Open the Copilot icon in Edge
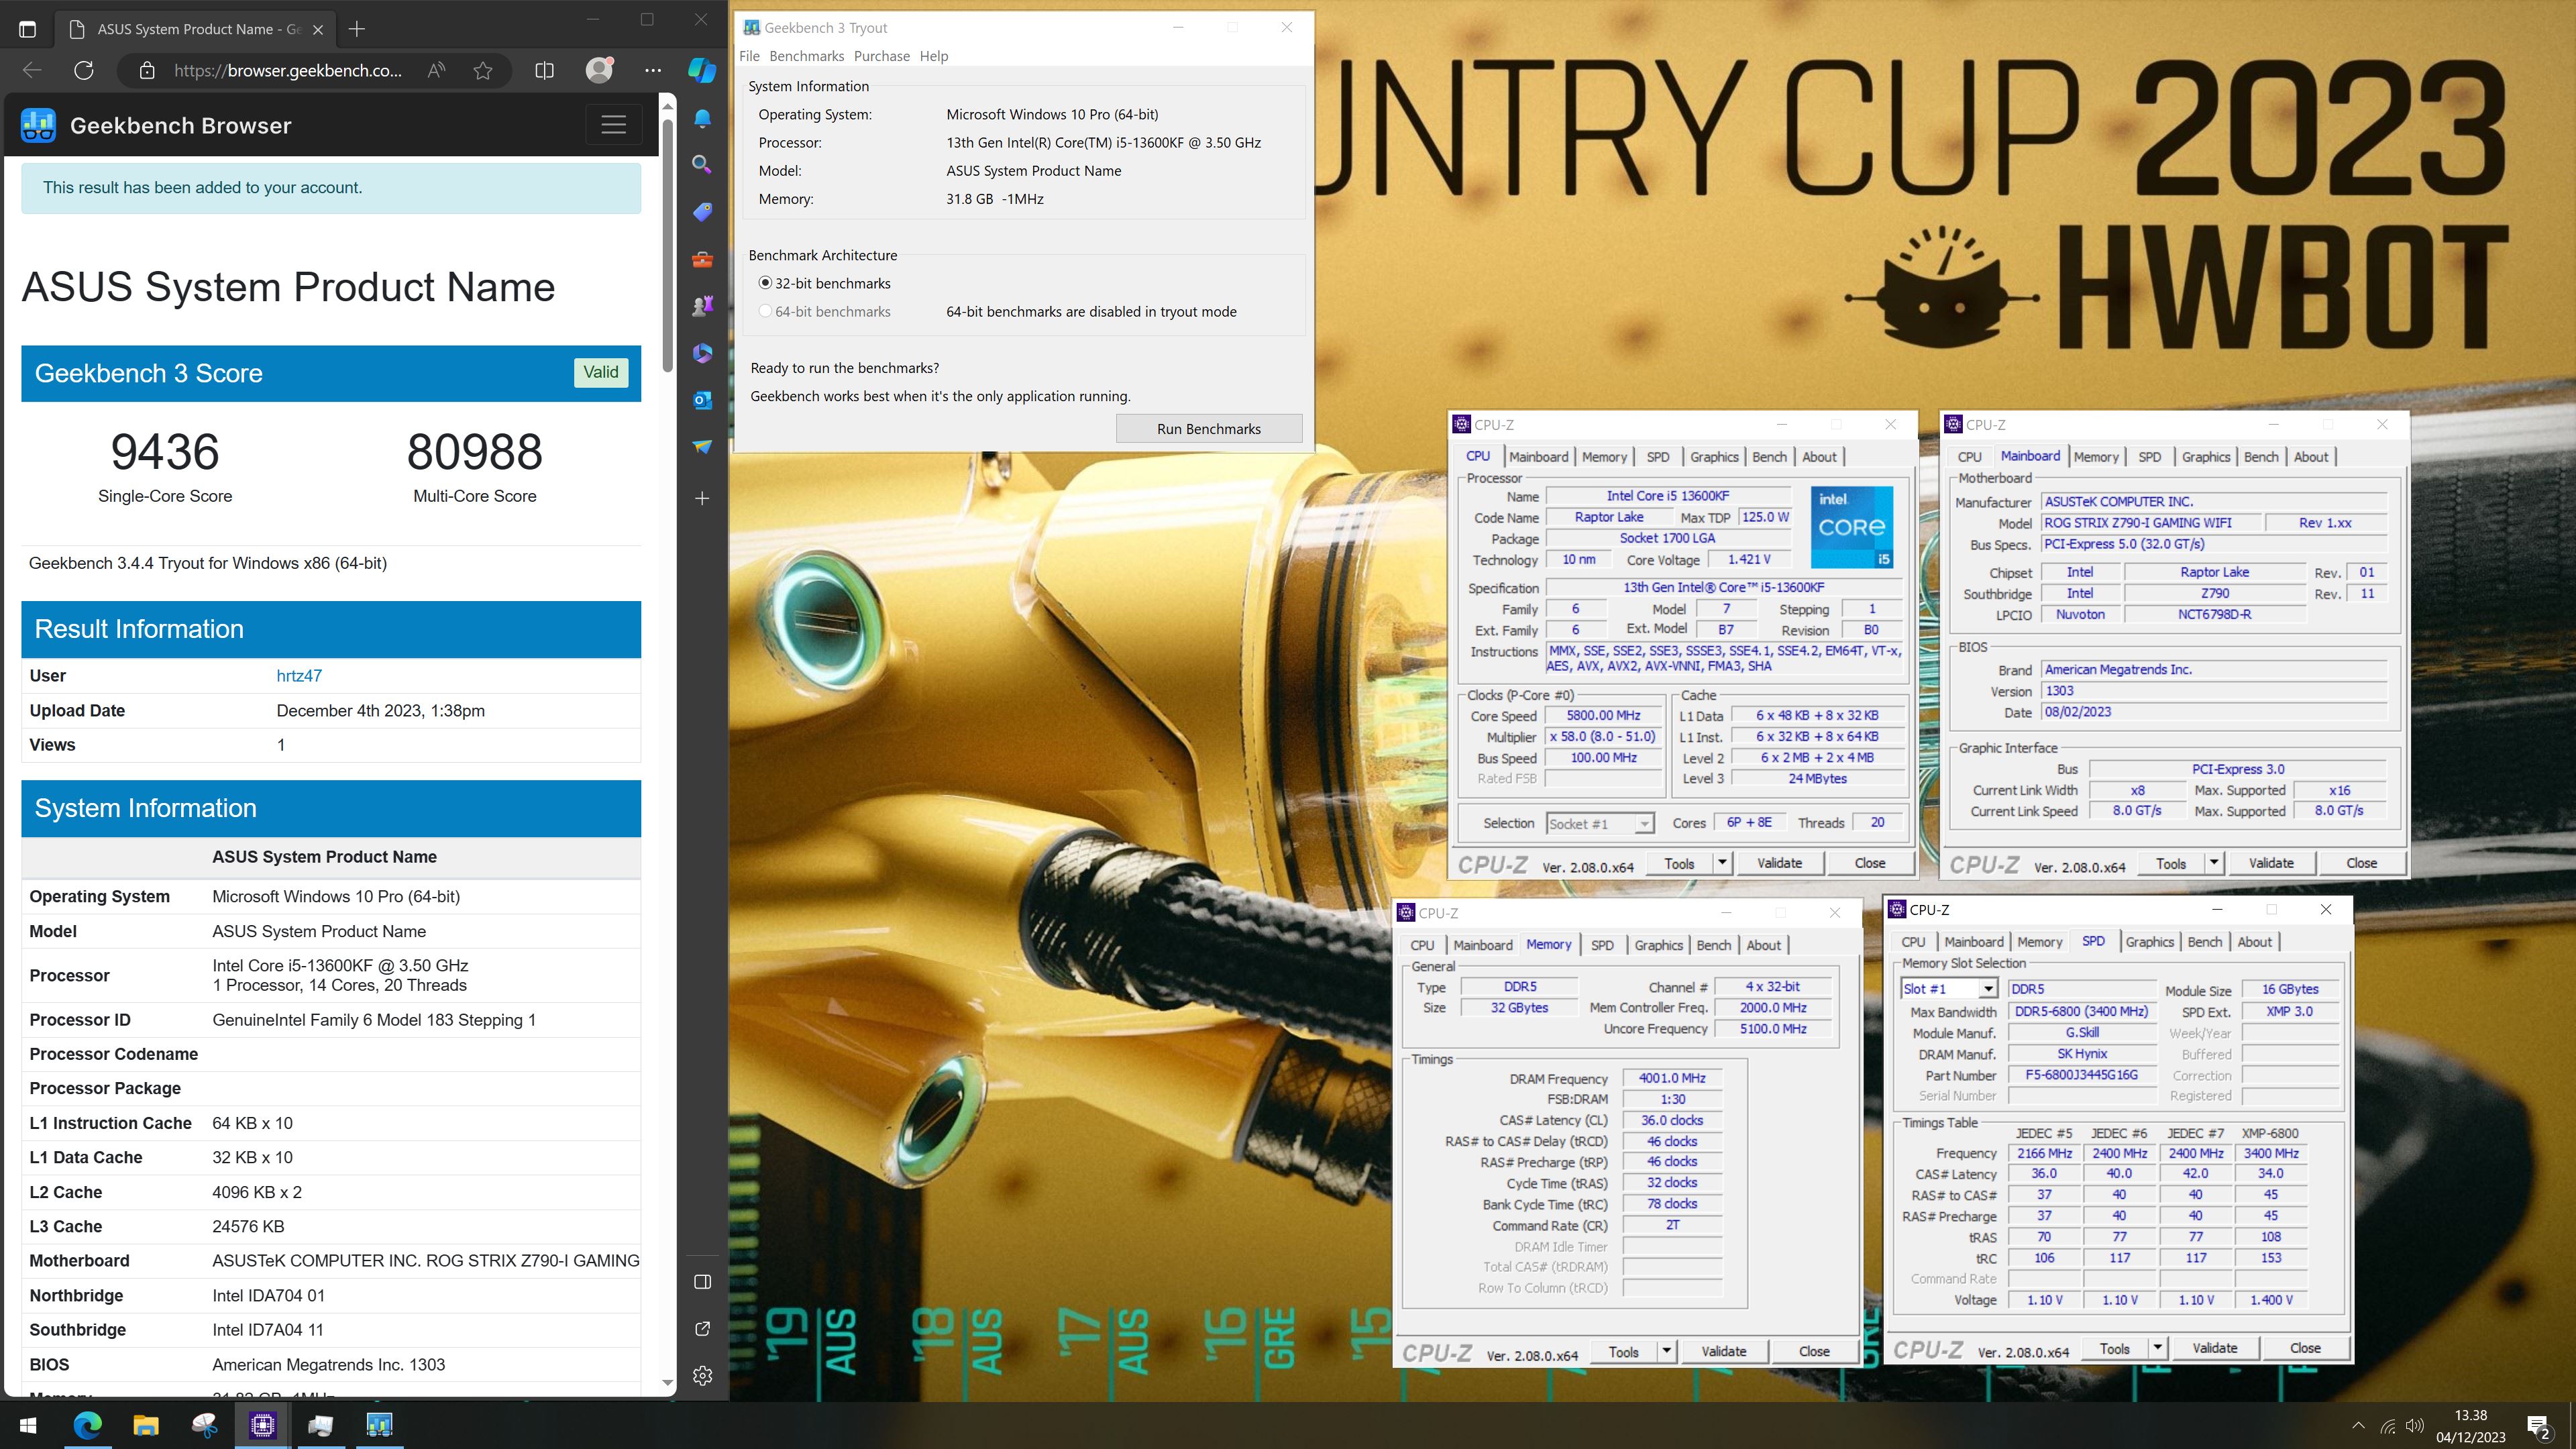This screenshot has height=1449, width=2576. (702, 70)
